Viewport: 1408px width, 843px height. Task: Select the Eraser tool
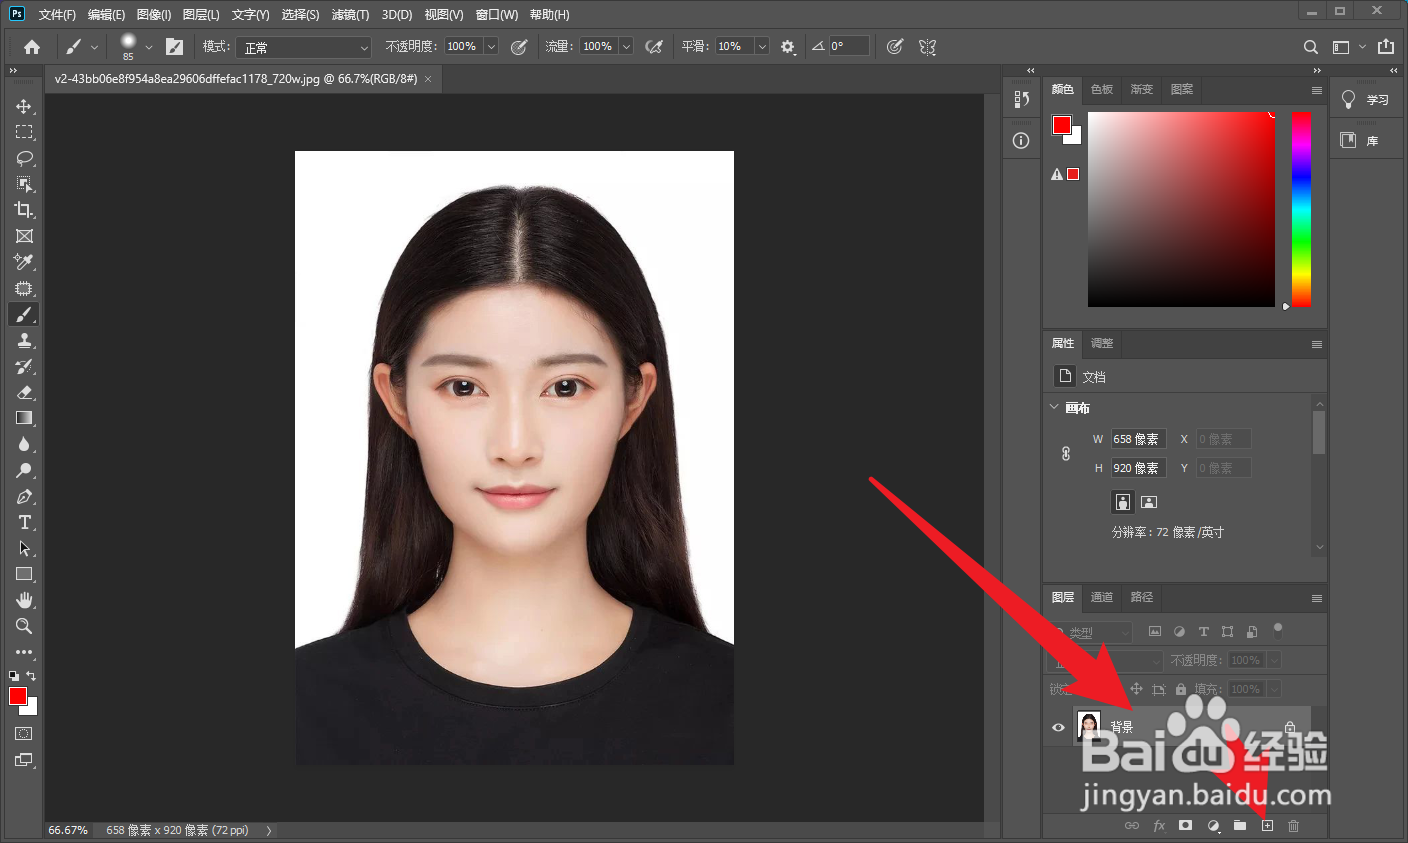pos(24,392)
